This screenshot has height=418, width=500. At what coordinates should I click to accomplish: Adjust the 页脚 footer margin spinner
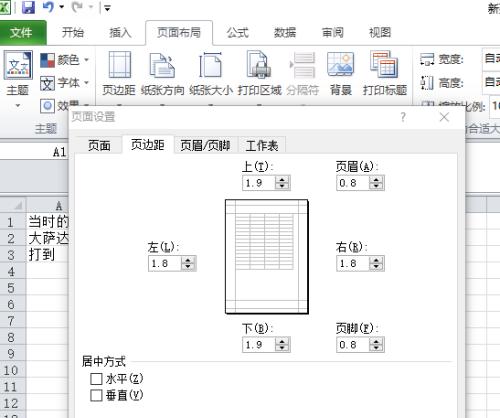(376, 345)
